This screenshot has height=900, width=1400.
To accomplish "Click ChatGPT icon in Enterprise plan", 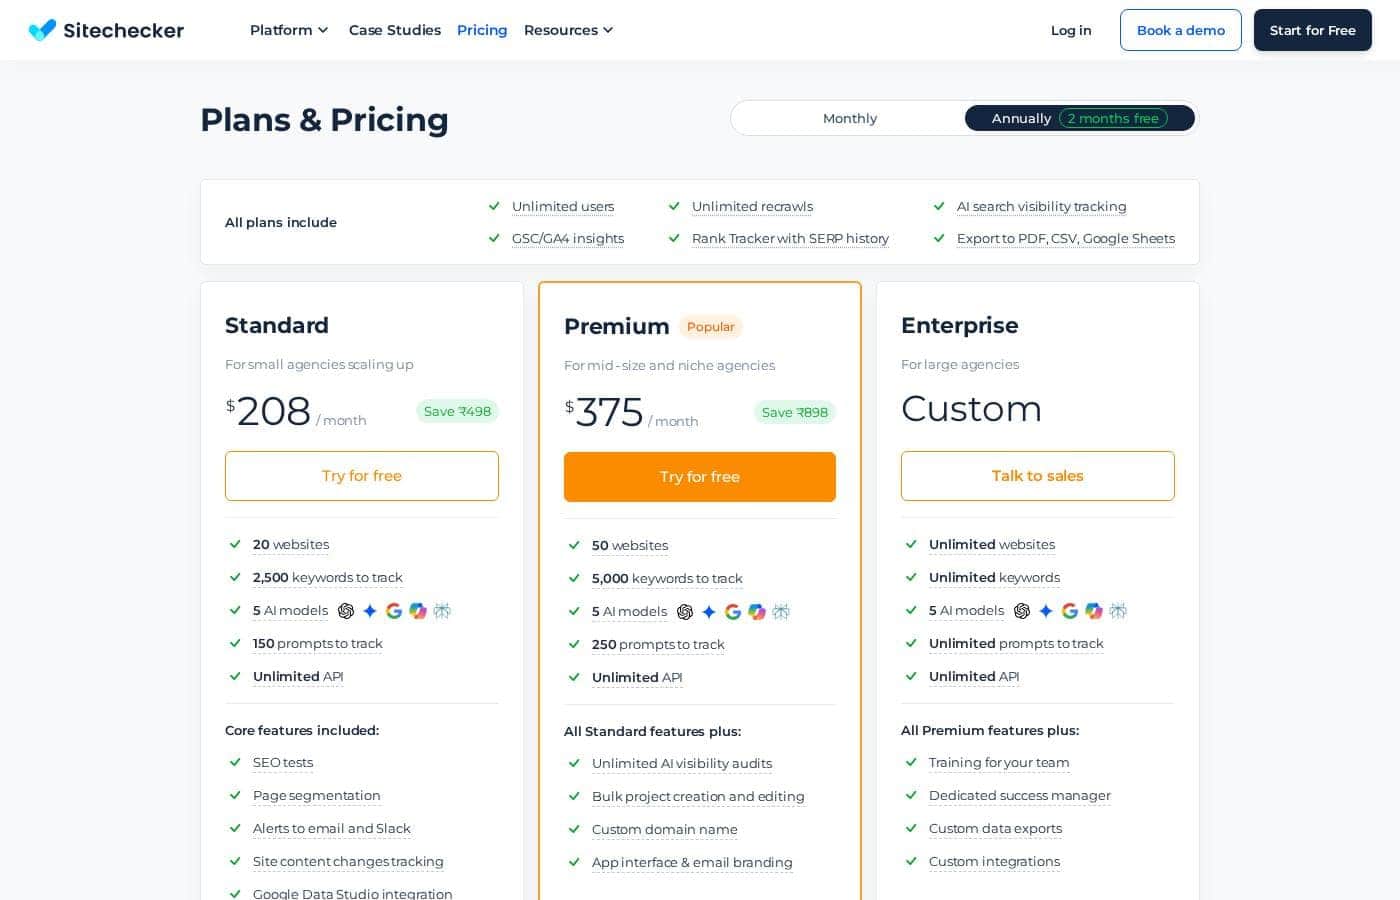I will (x=1022, y=611).
